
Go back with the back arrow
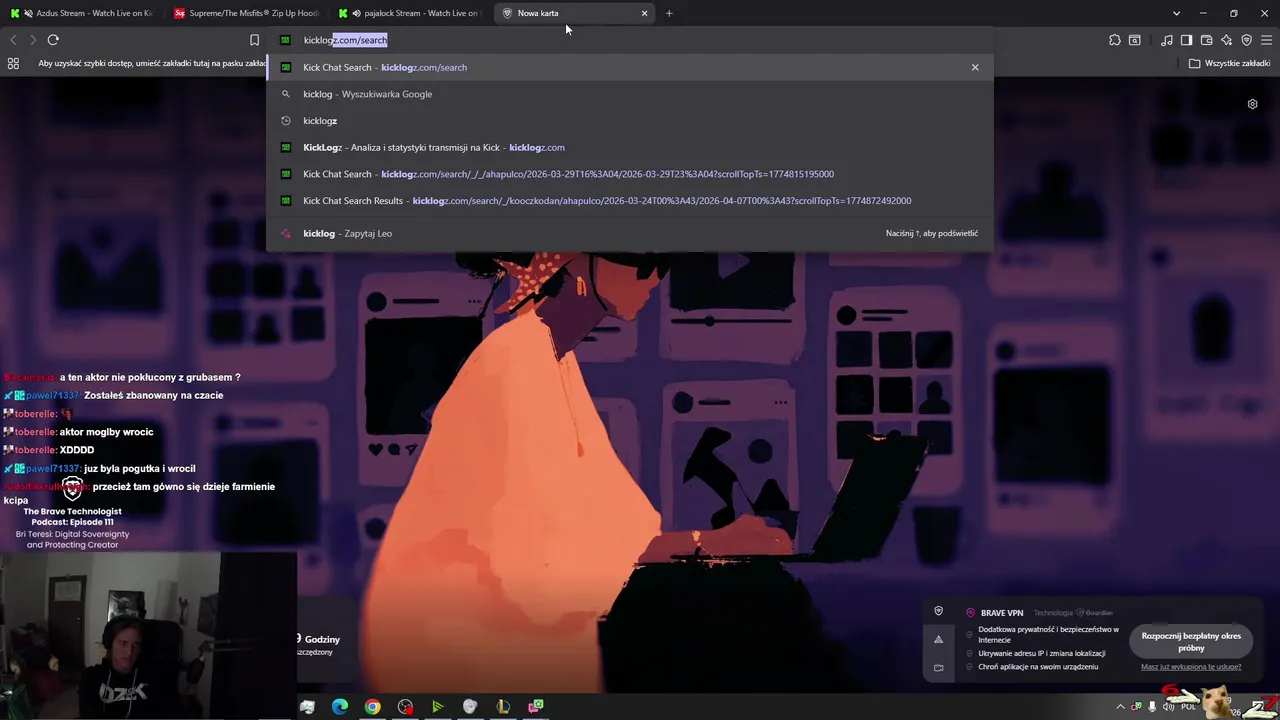click(x=13, y=40)
